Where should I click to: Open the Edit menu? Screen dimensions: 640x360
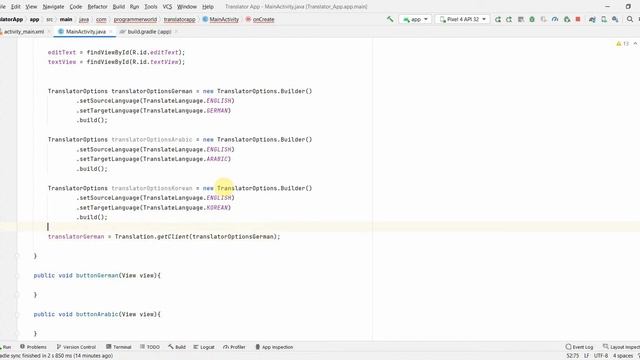[16, 7]
